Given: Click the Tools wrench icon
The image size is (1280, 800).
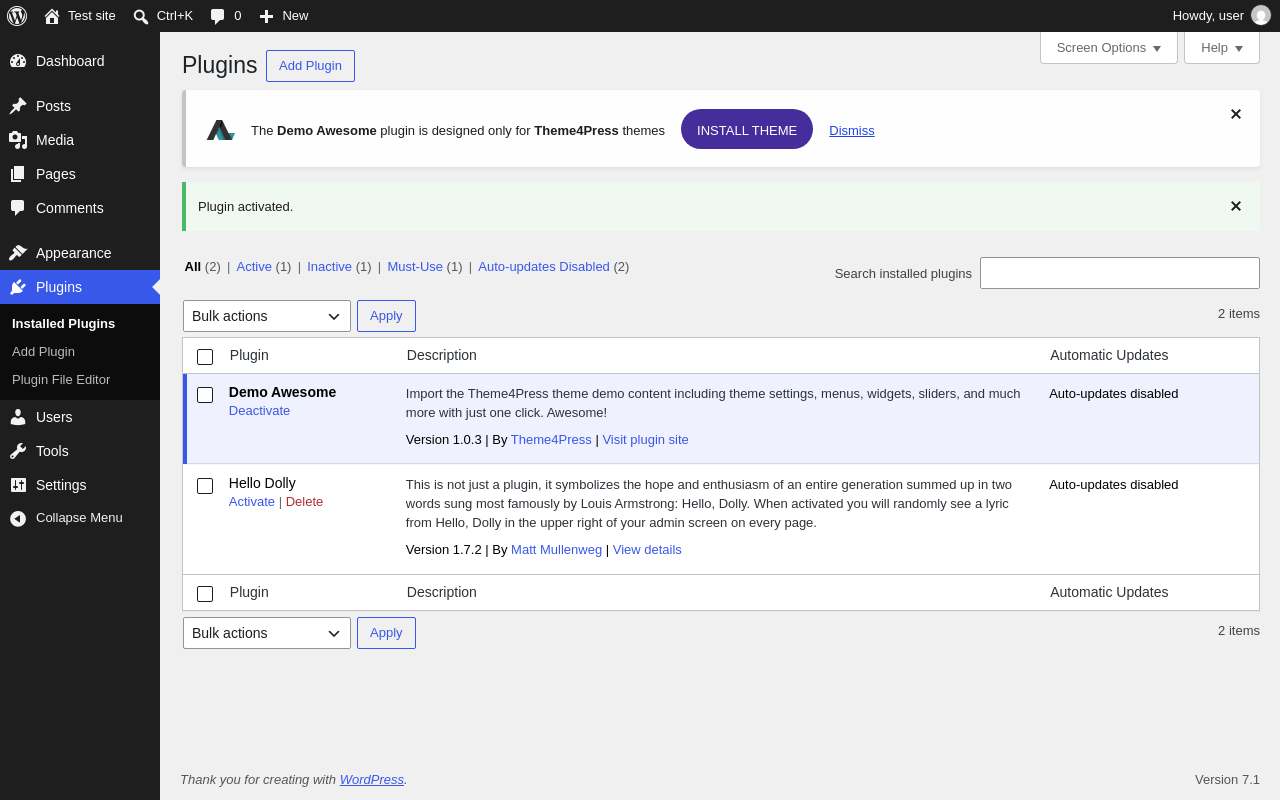Looking at the screenshot, I should click(x=18, y=451).
